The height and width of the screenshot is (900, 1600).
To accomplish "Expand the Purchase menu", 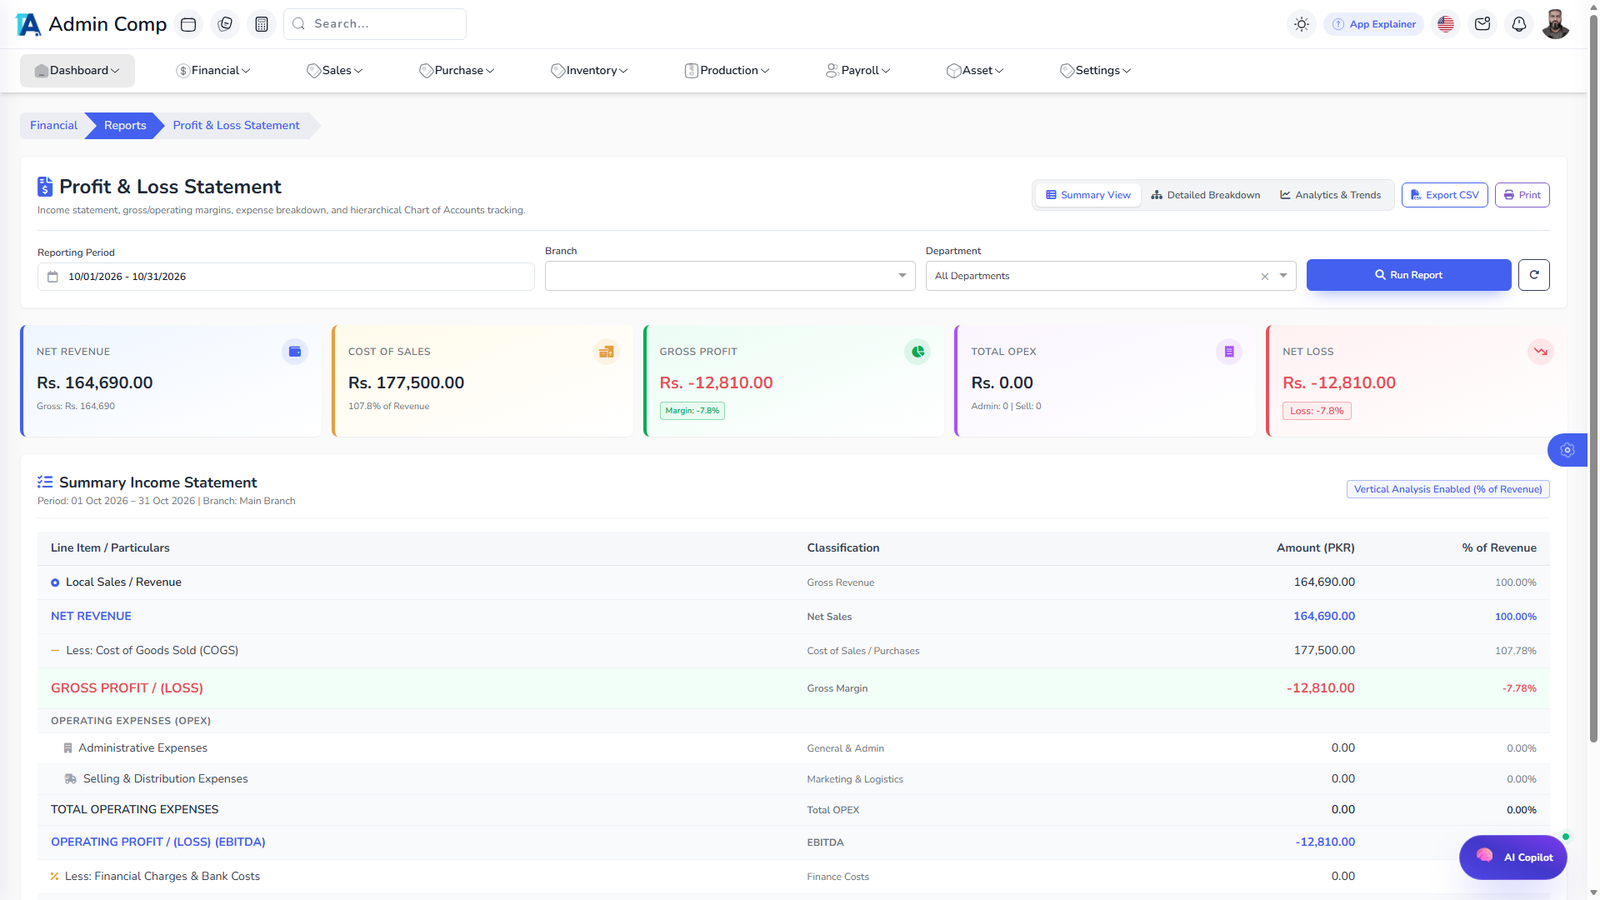I will pos(457,71).
